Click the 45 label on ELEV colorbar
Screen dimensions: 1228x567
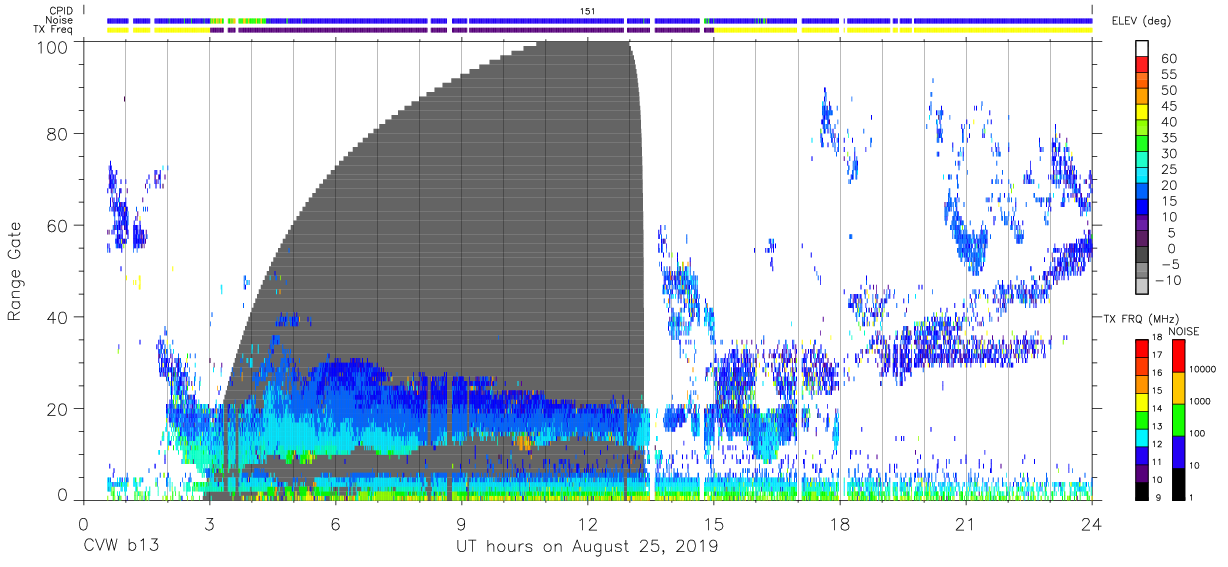click(1169, 105)
